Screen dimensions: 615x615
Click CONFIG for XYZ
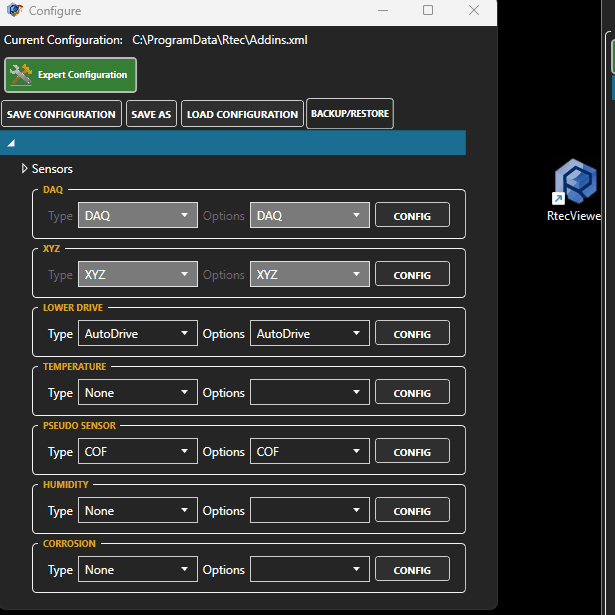point(412,274)
